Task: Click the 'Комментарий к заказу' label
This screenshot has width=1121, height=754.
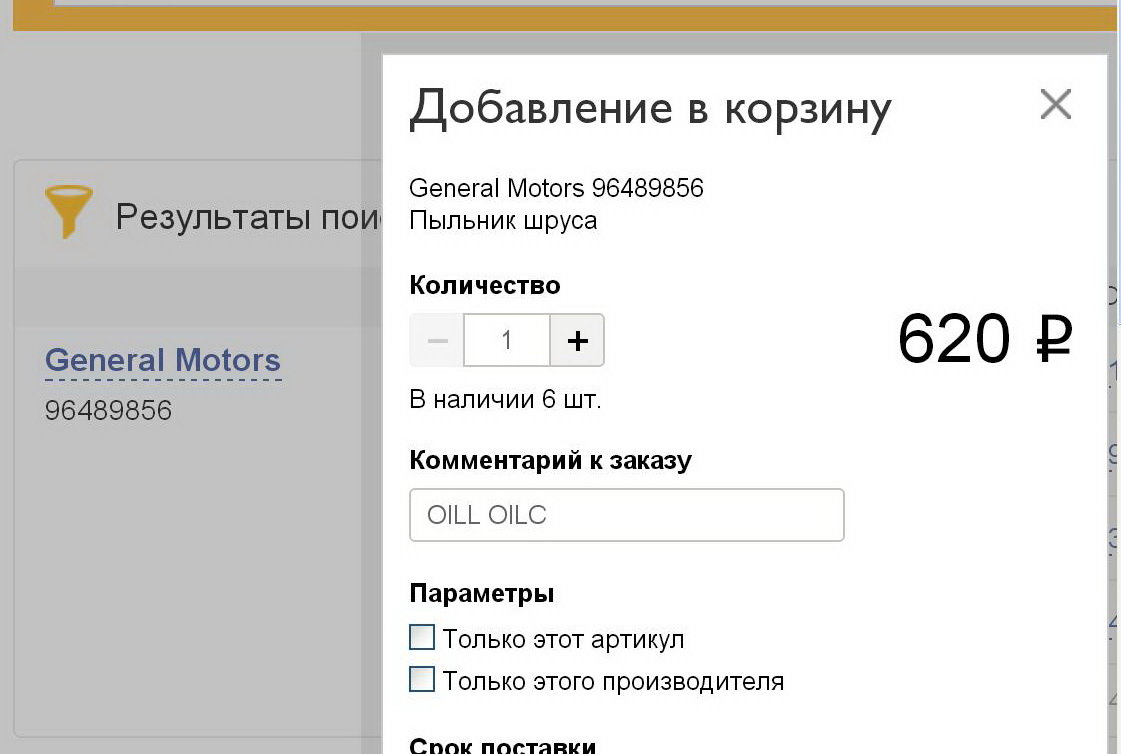Action: [550, 460]
